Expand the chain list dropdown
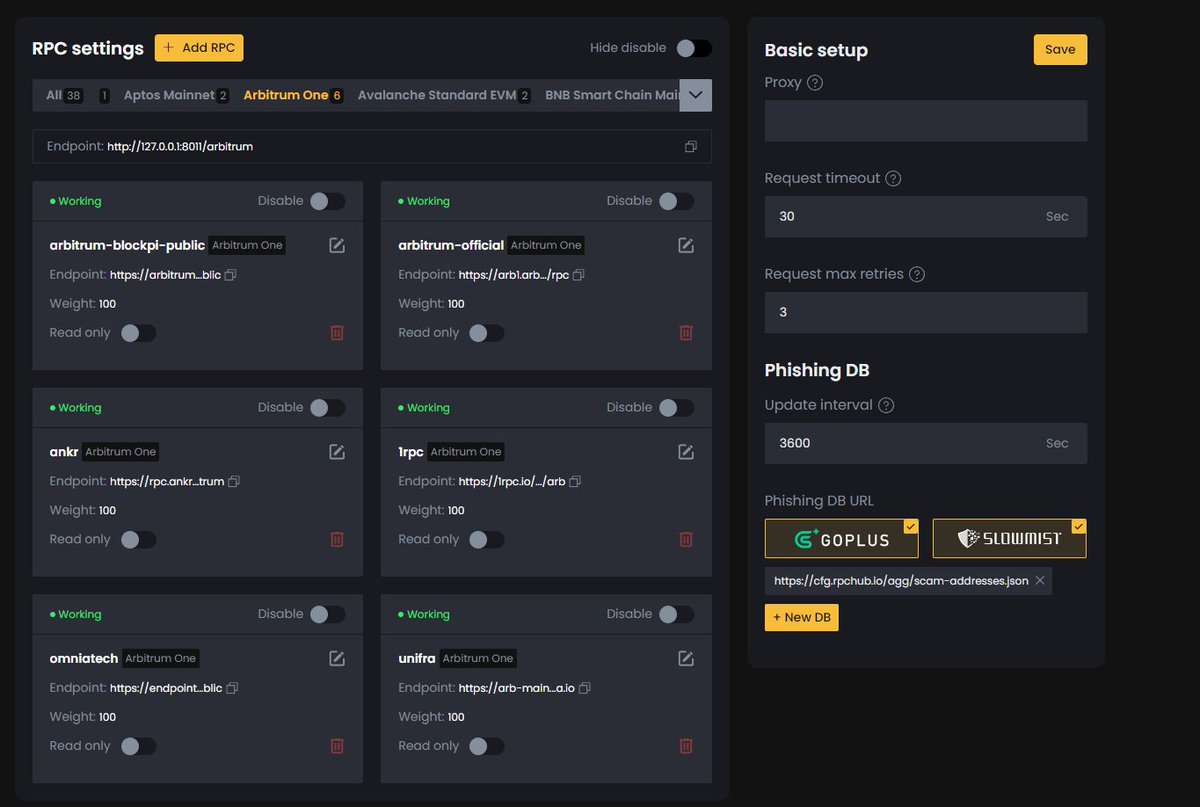Image resolution: width=1200 pixels, height=807 pixels. coord(696,95)
